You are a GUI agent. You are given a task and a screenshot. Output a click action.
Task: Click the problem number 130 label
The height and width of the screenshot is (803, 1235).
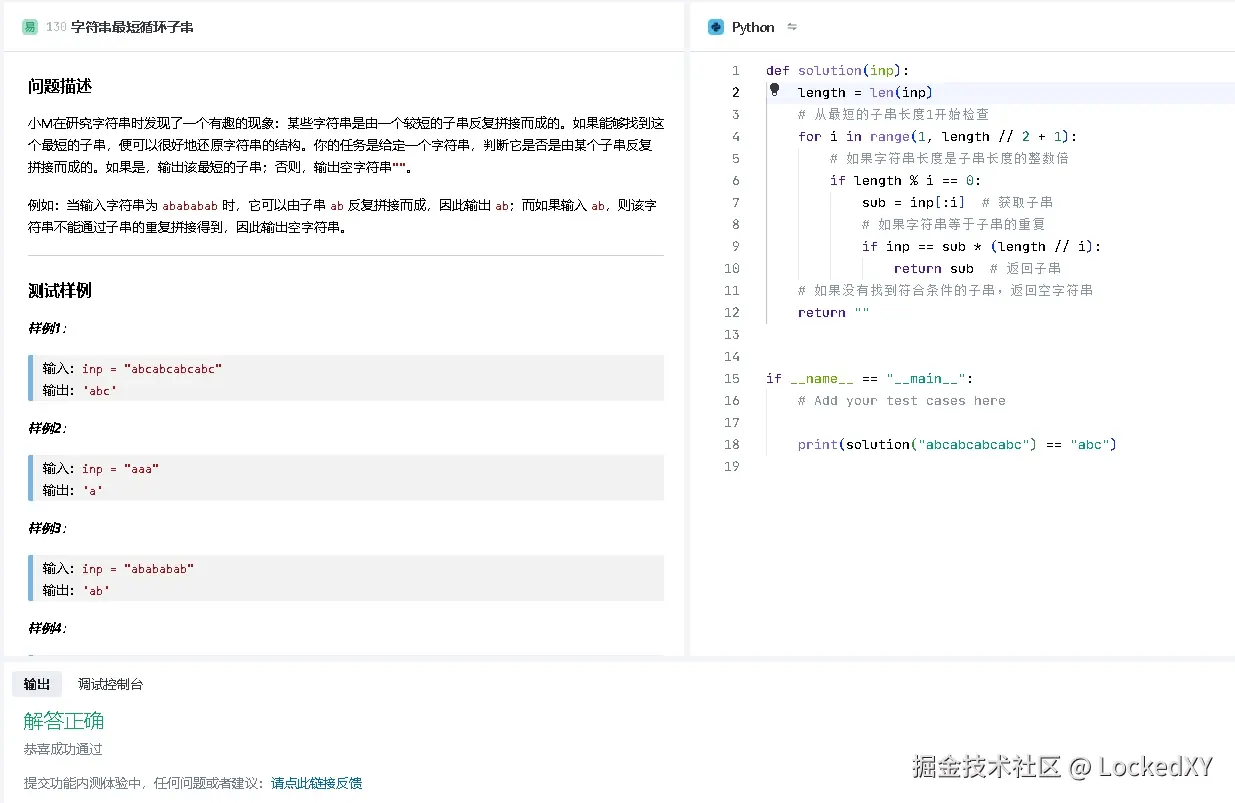pyautogui.click(x=55, y=28)
